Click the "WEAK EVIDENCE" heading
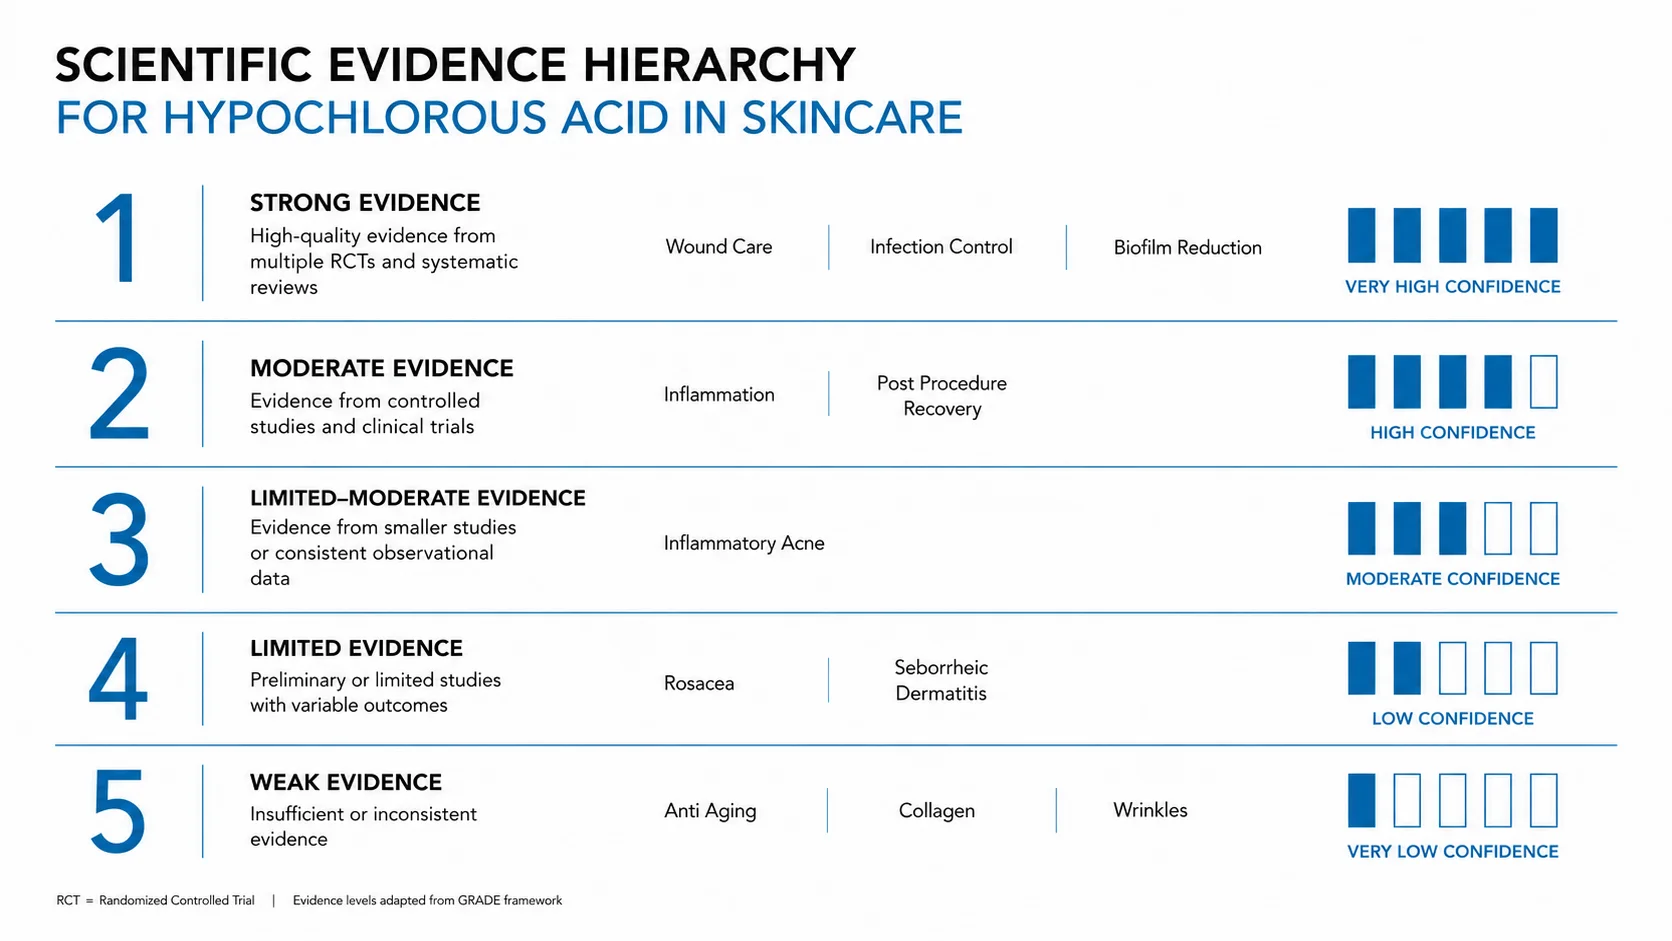The width and height of the screenshot is (1672, 941). click(346, 782)
